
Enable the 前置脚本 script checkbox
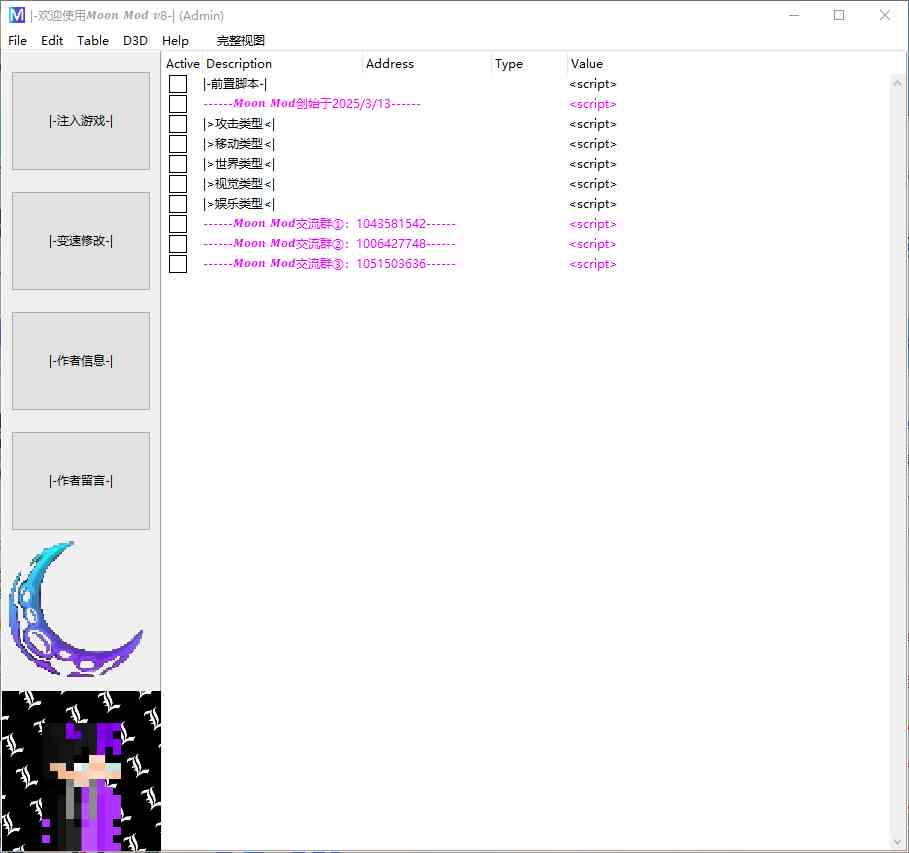coord(178,84)
